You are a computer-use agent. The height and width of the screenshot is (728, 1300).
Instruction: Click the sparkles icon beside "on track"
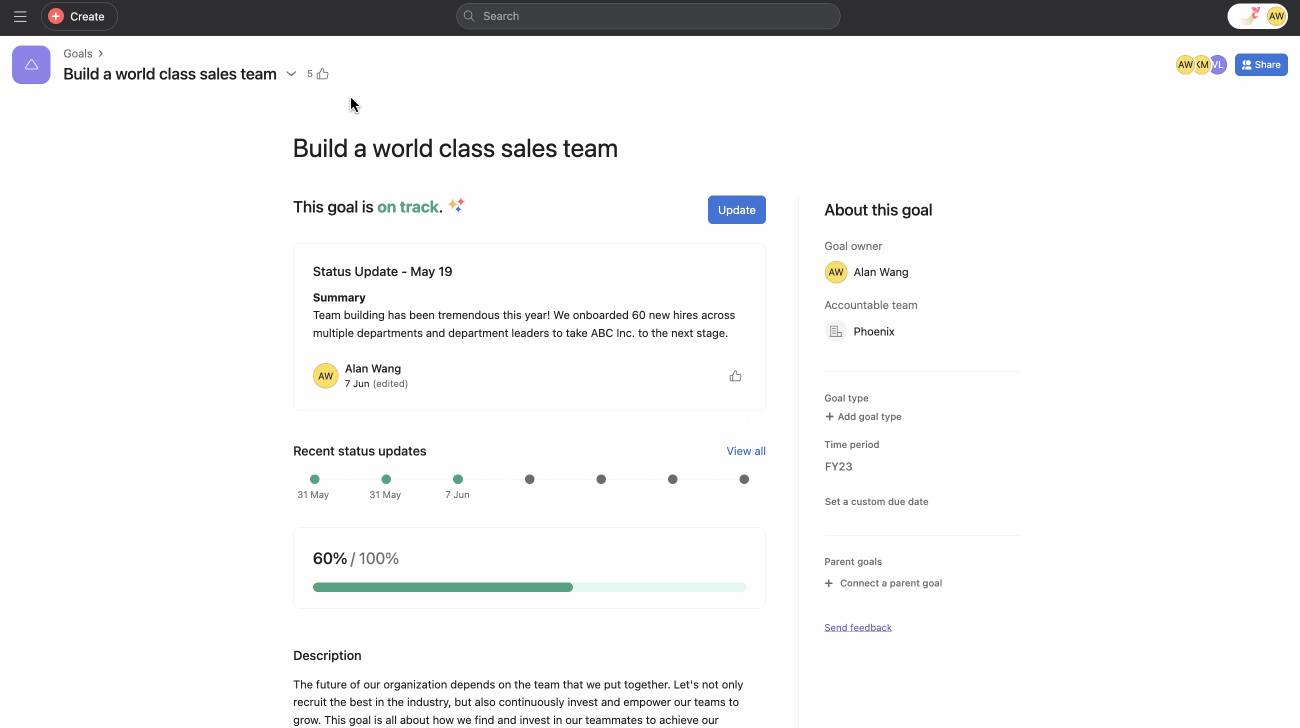coord(456,205)
